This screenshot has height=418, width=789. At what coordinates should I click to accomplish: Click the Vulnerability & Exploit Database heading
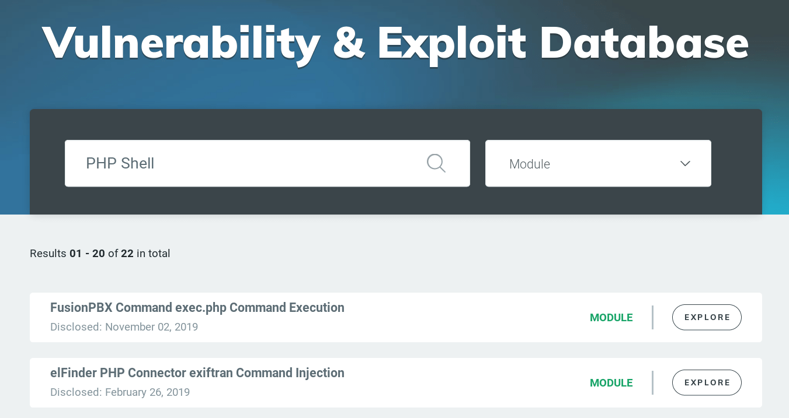(x=396, y=43)
